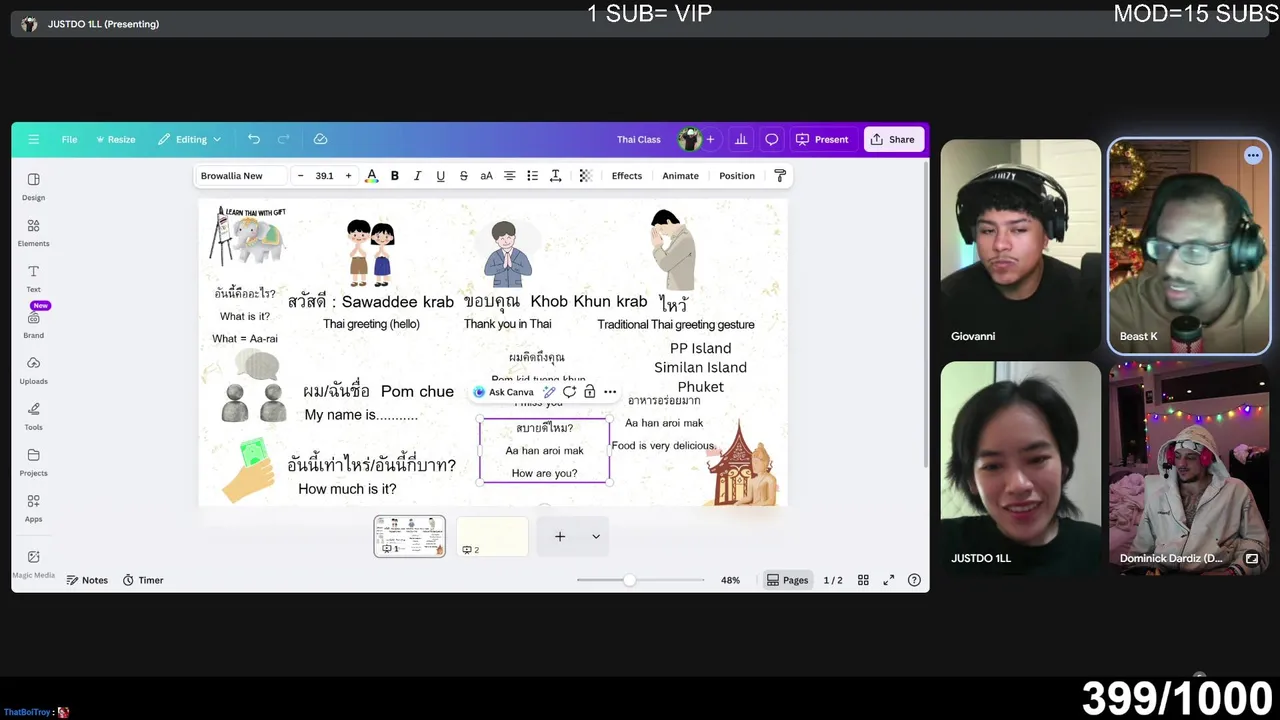1280x720 pixels.
Task: Open the more options ellipsis on floating toolbar
Action: click(610, 392)
